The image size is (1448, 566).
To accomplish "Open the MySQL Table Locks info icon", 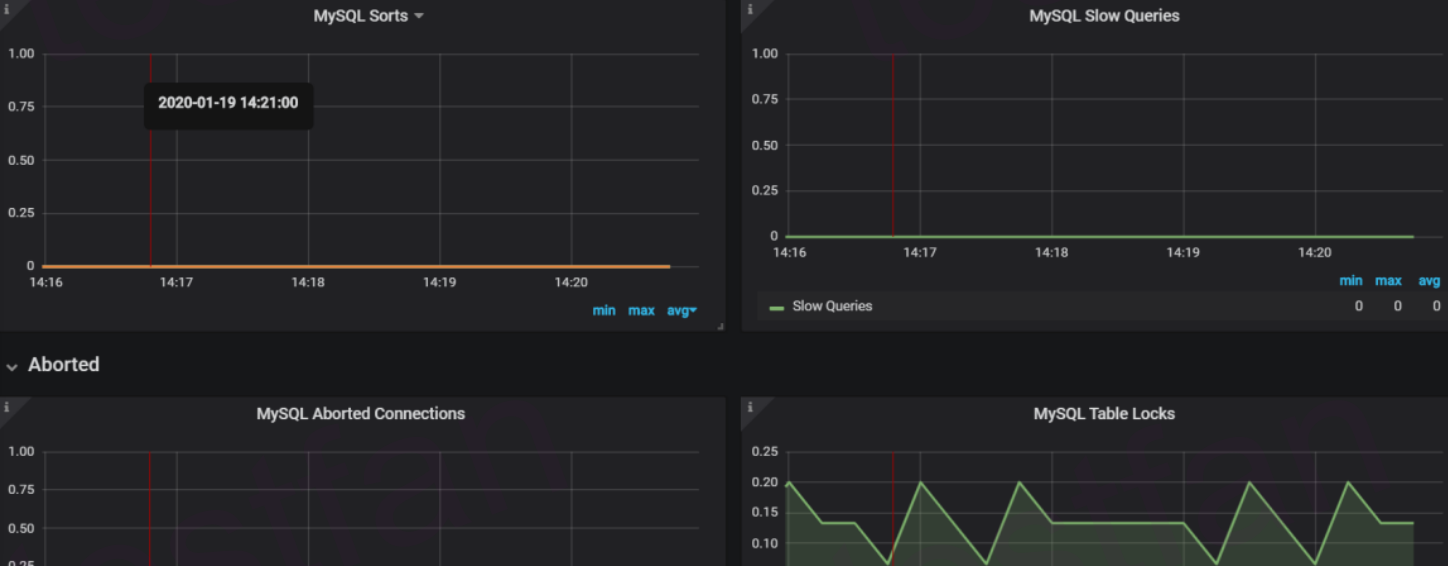I will coord(749,406).
